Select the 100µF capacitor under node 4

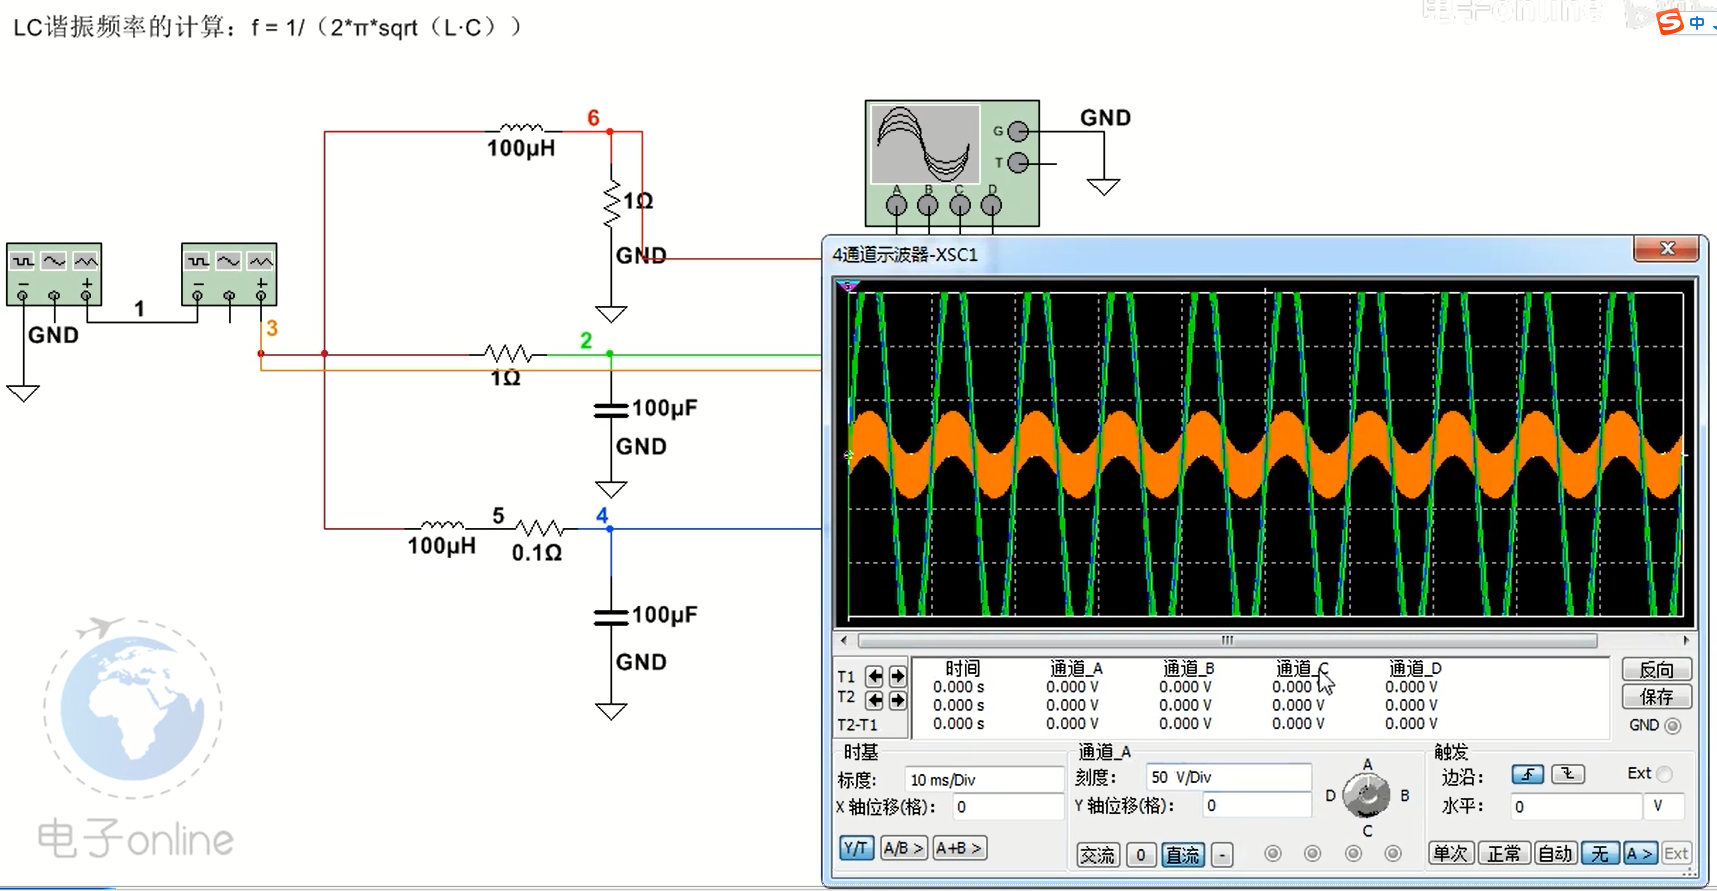[611, 616]
